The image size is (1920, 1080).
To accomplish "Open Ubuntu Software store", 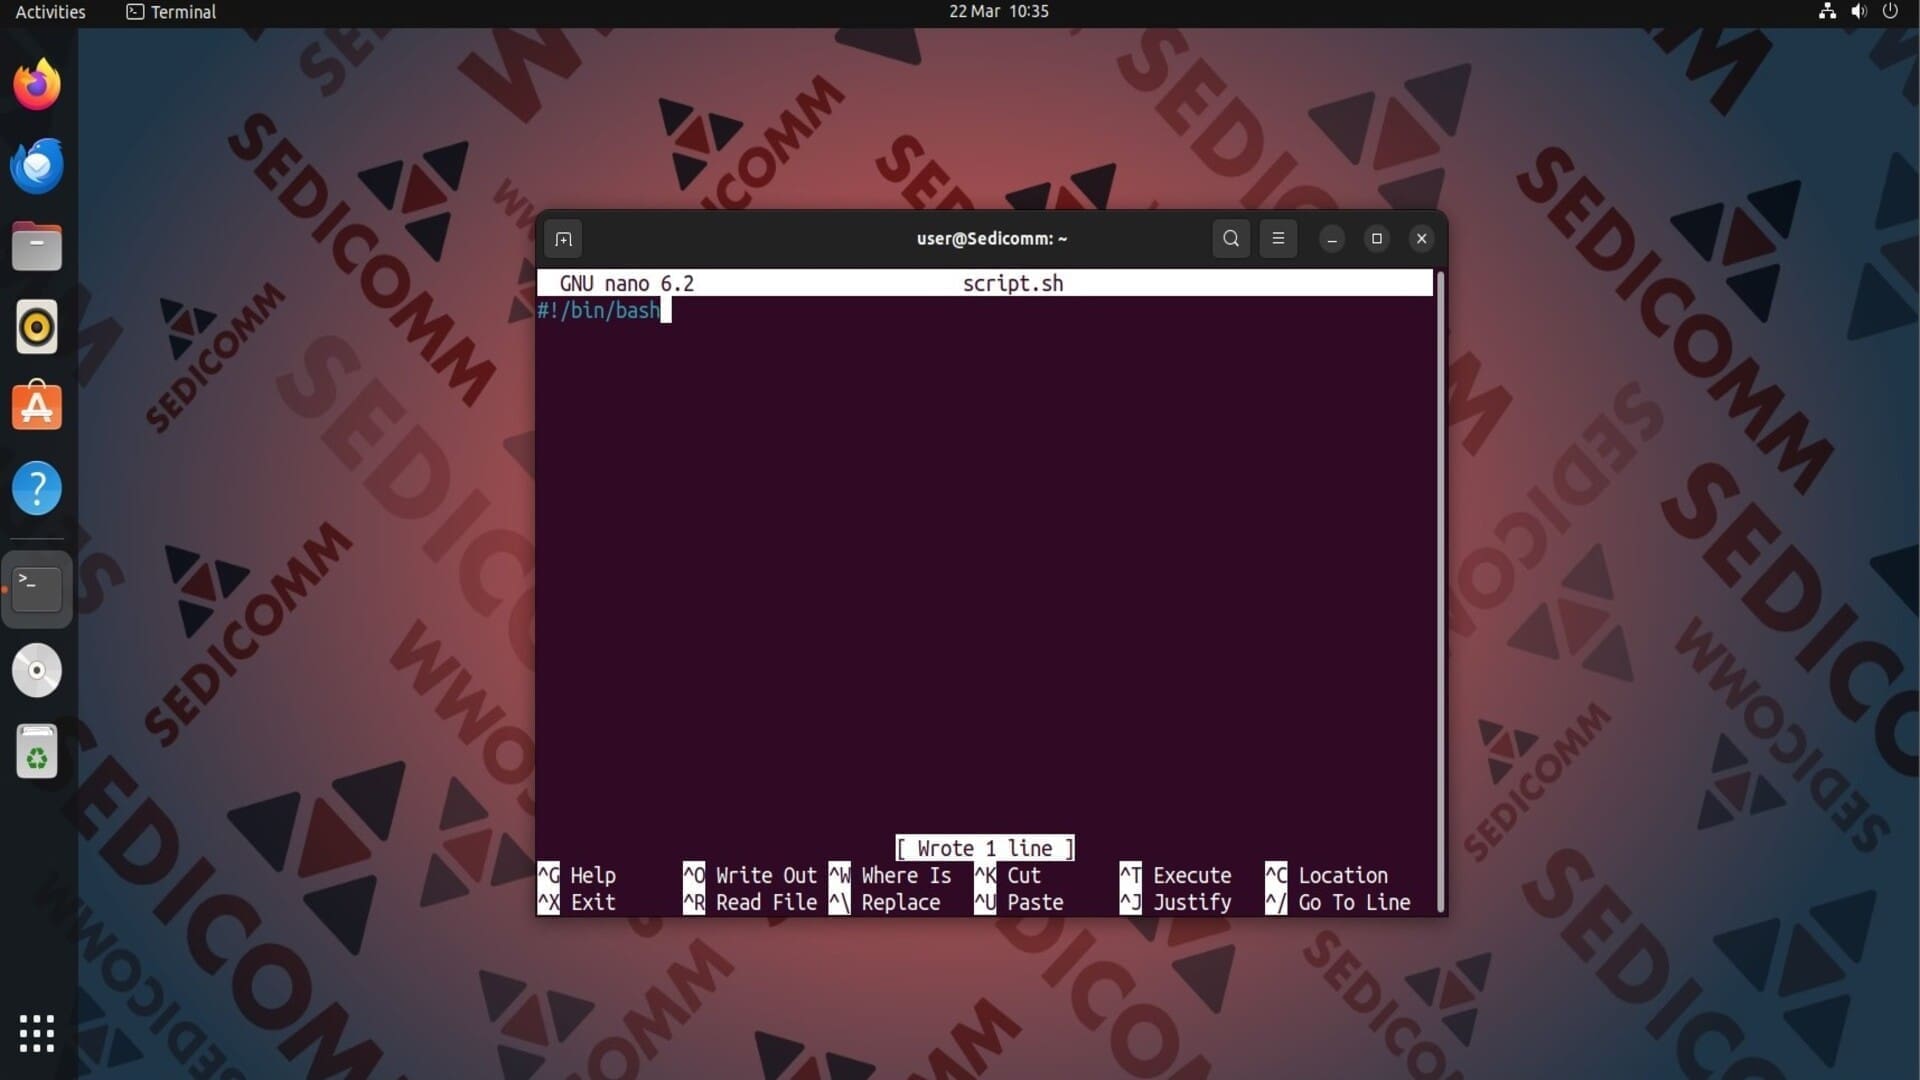I will [37, 407].
